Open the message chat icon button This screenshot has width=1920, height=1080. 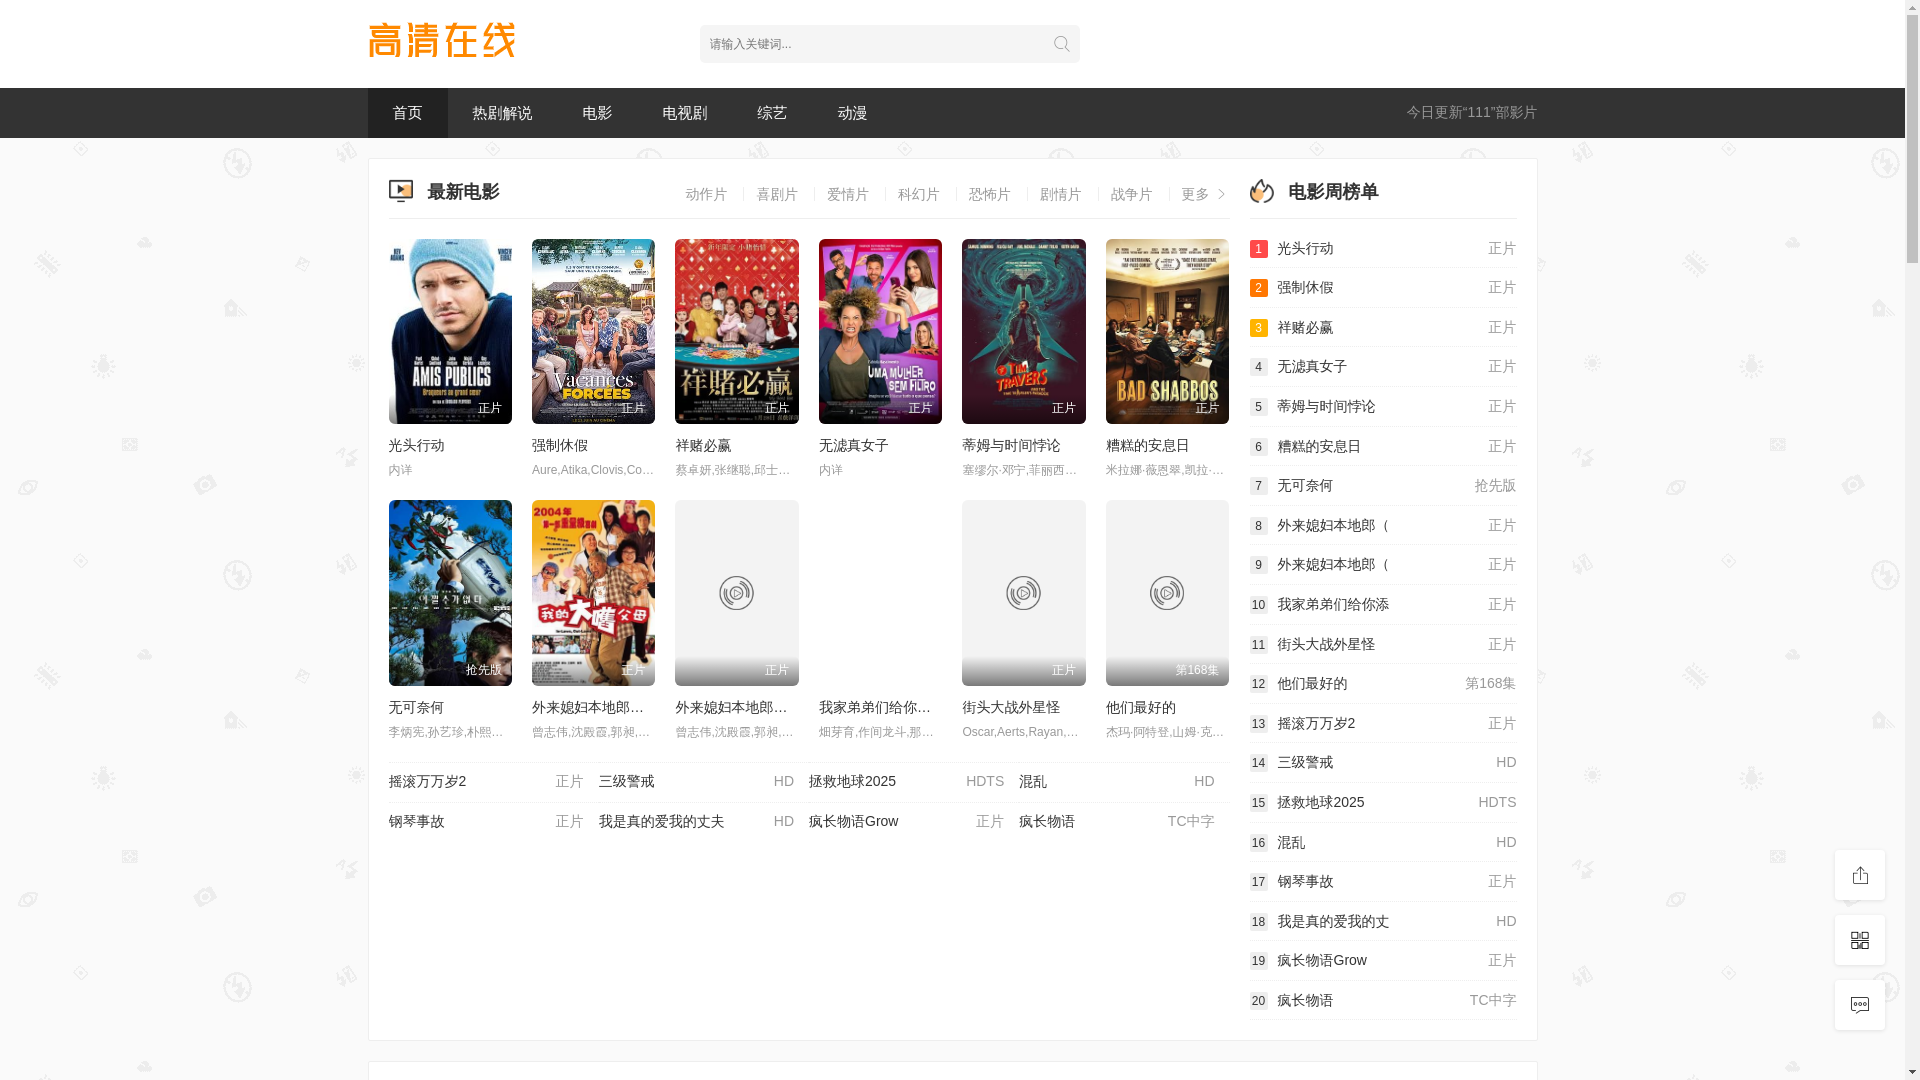(1860, 1005)
